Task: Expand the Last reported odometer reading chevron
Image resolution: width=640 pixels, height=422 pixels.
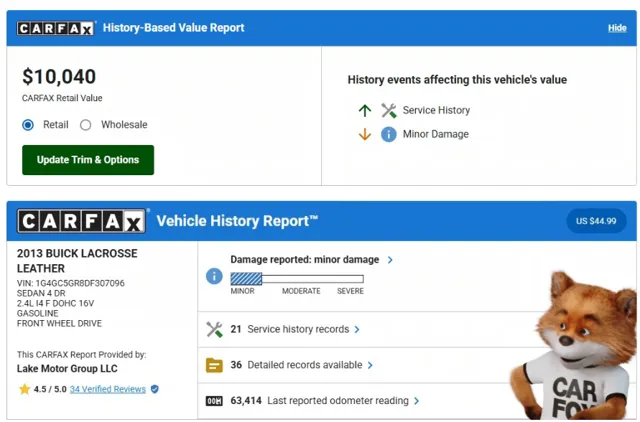Action: click(417, 401)
